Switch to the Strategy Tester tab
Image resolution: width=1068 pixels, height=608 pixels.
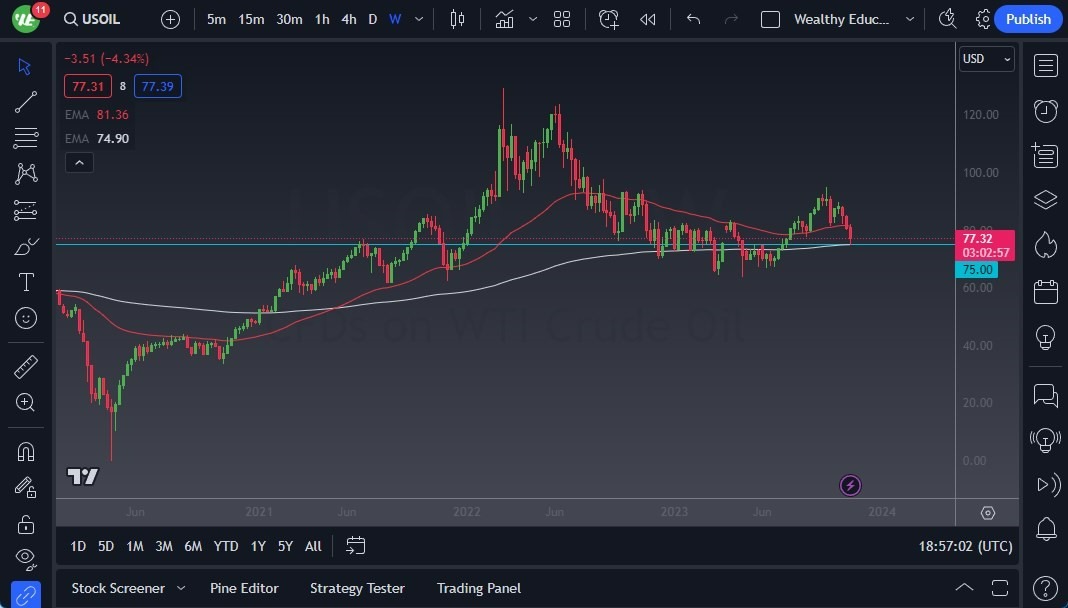[x=357, y=588]
